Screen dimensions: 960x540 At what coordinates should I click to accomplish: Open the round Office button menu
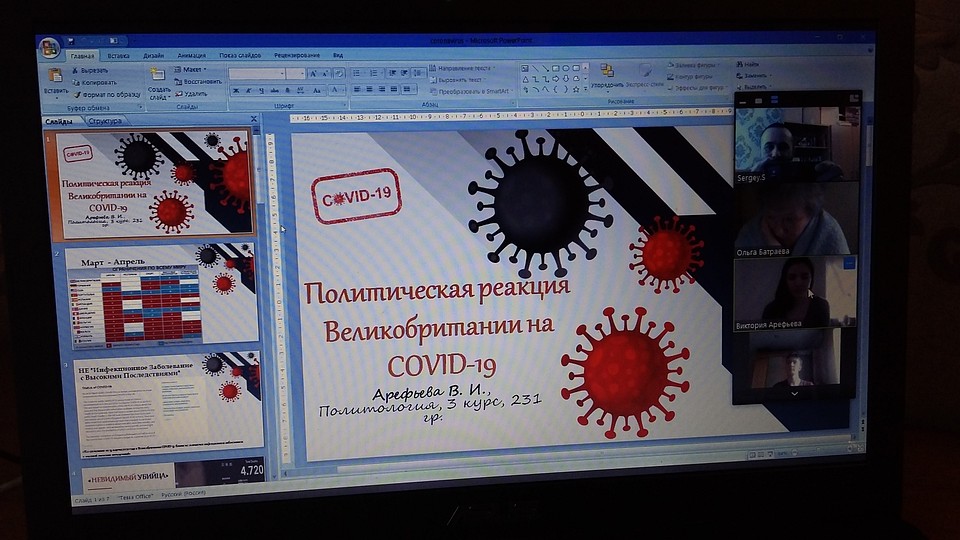[x=49, y=48]
